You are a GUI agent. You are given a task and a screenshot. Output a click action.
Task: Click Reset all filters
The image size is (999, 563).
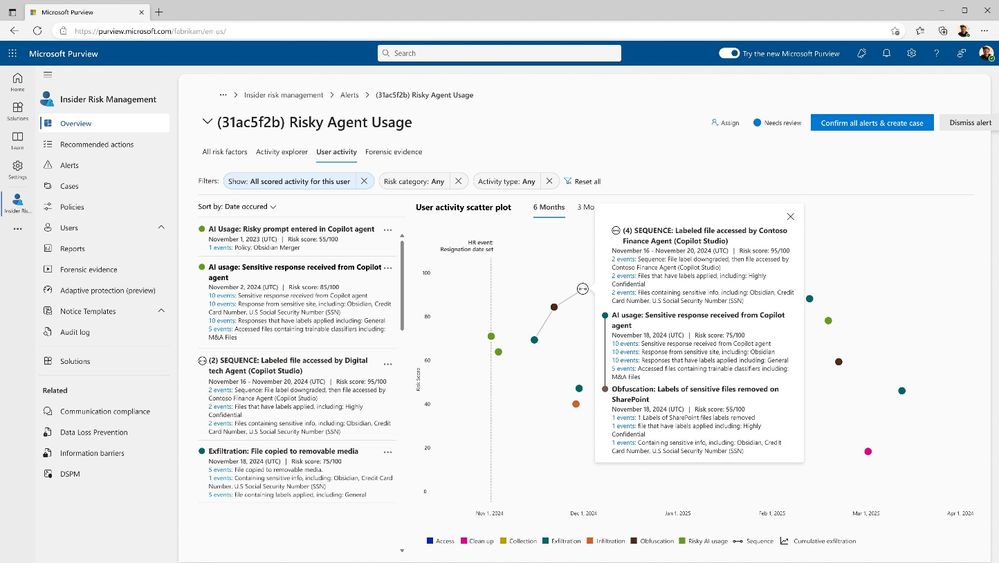click(x=582, y=182)
